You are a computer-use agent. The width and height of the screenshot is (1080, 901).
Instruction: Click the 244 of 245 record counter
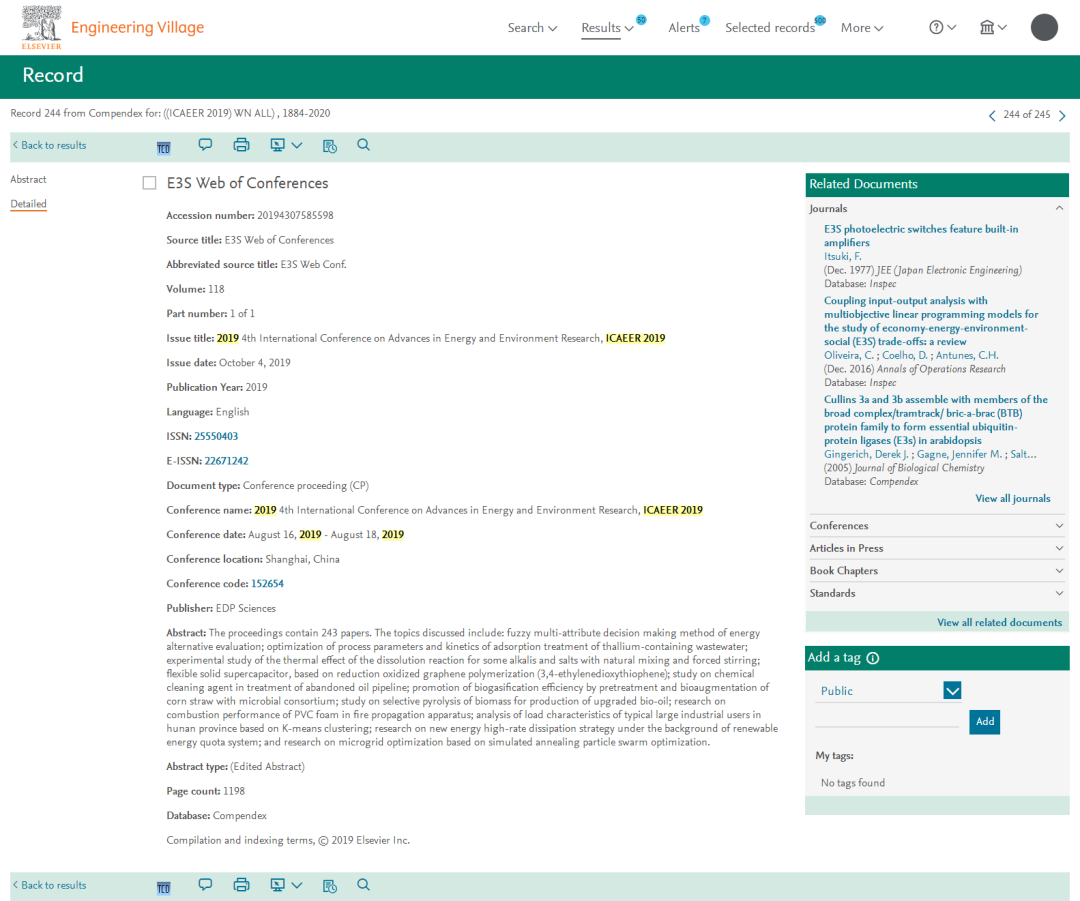(1026, 114)
